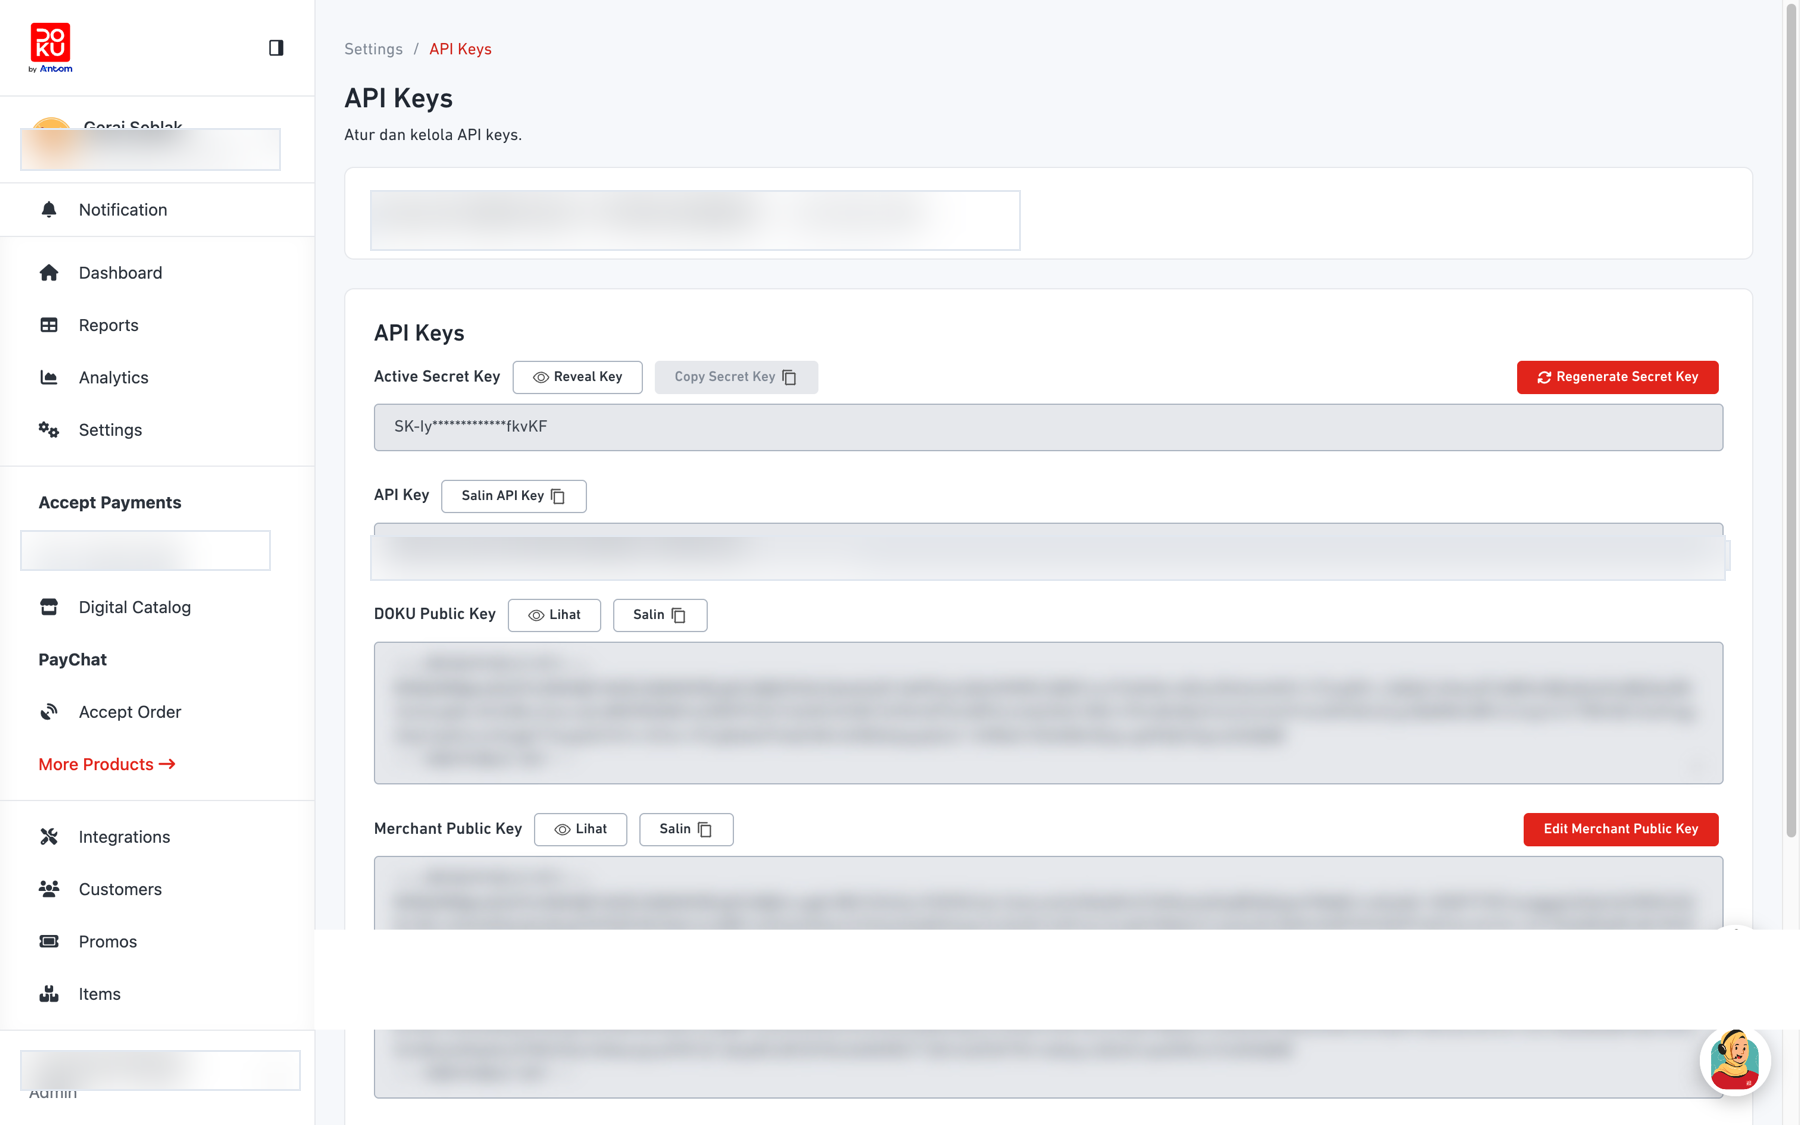Screen dimensions: 1800x1125
Task: Show DOKU Public Key with Lihat
Action: coord(554,615)
